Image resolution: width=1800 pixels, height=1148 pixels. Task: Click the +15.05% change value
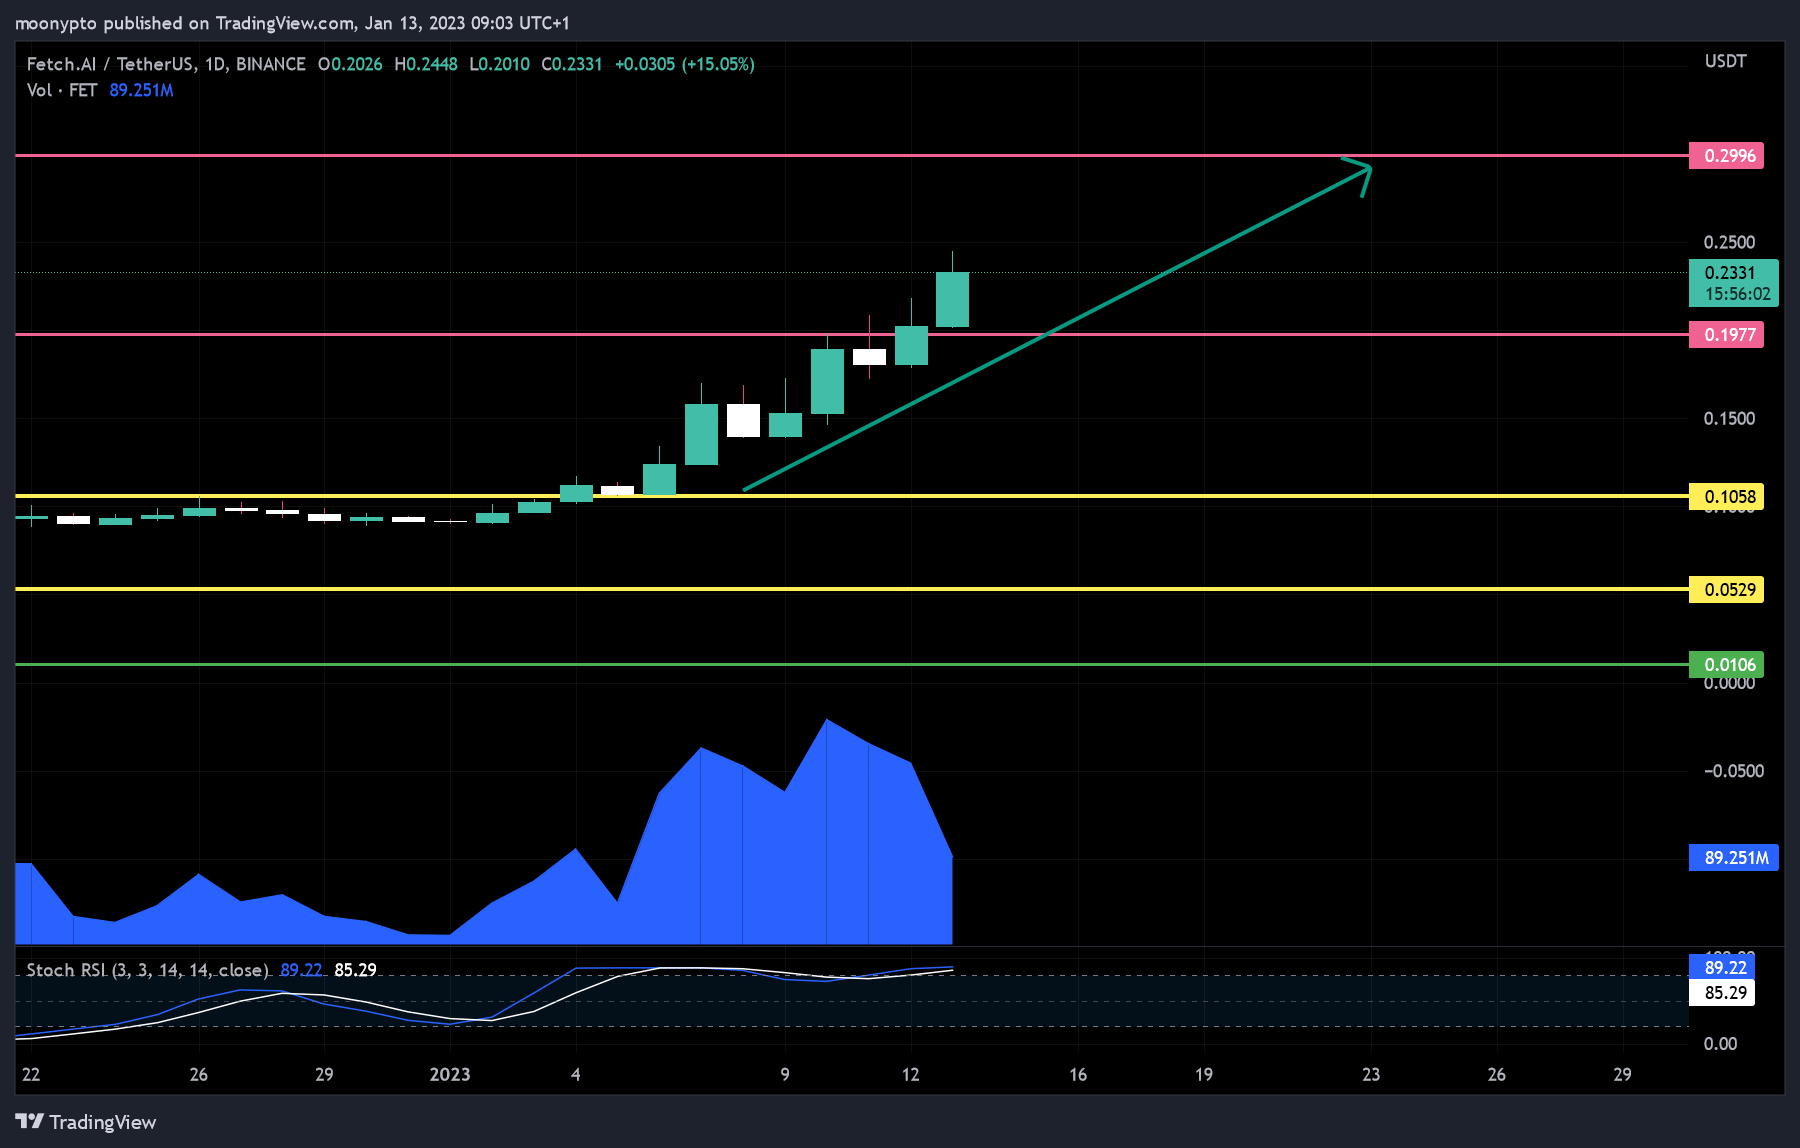(718, 64)
